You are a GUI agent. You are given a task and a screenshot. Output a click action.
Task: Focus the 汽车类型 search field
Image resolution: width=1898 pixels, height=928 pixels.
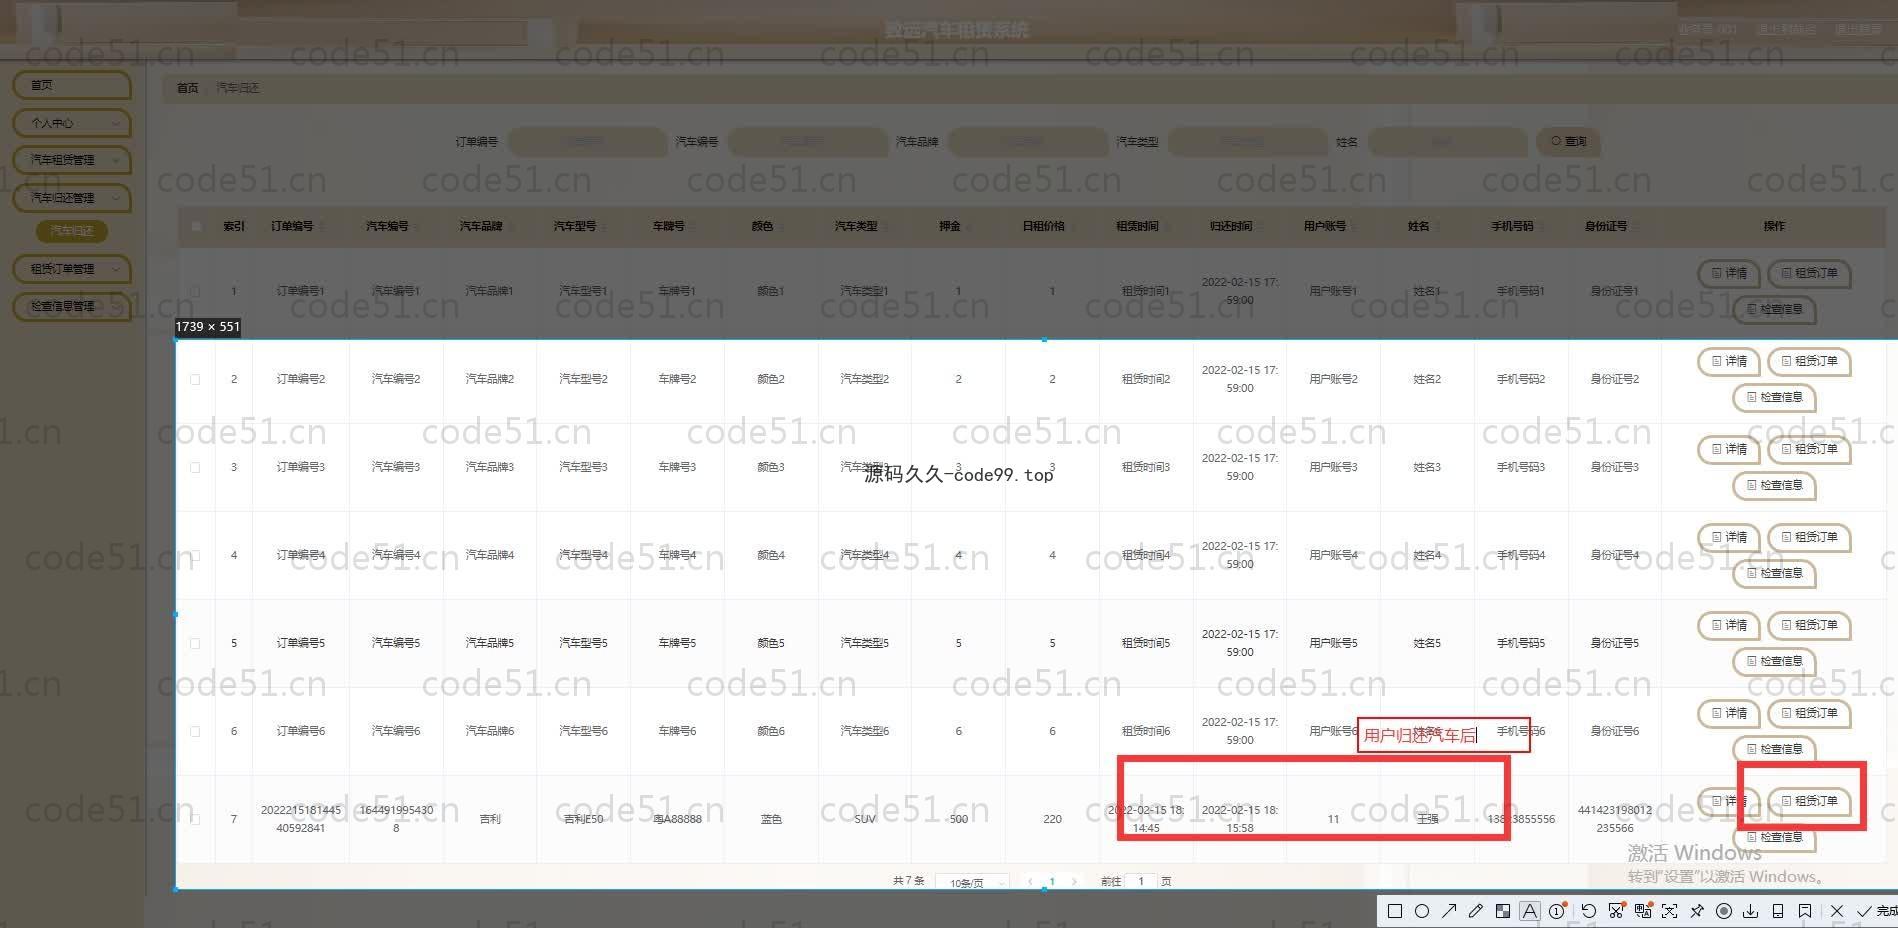(1246, 142)
